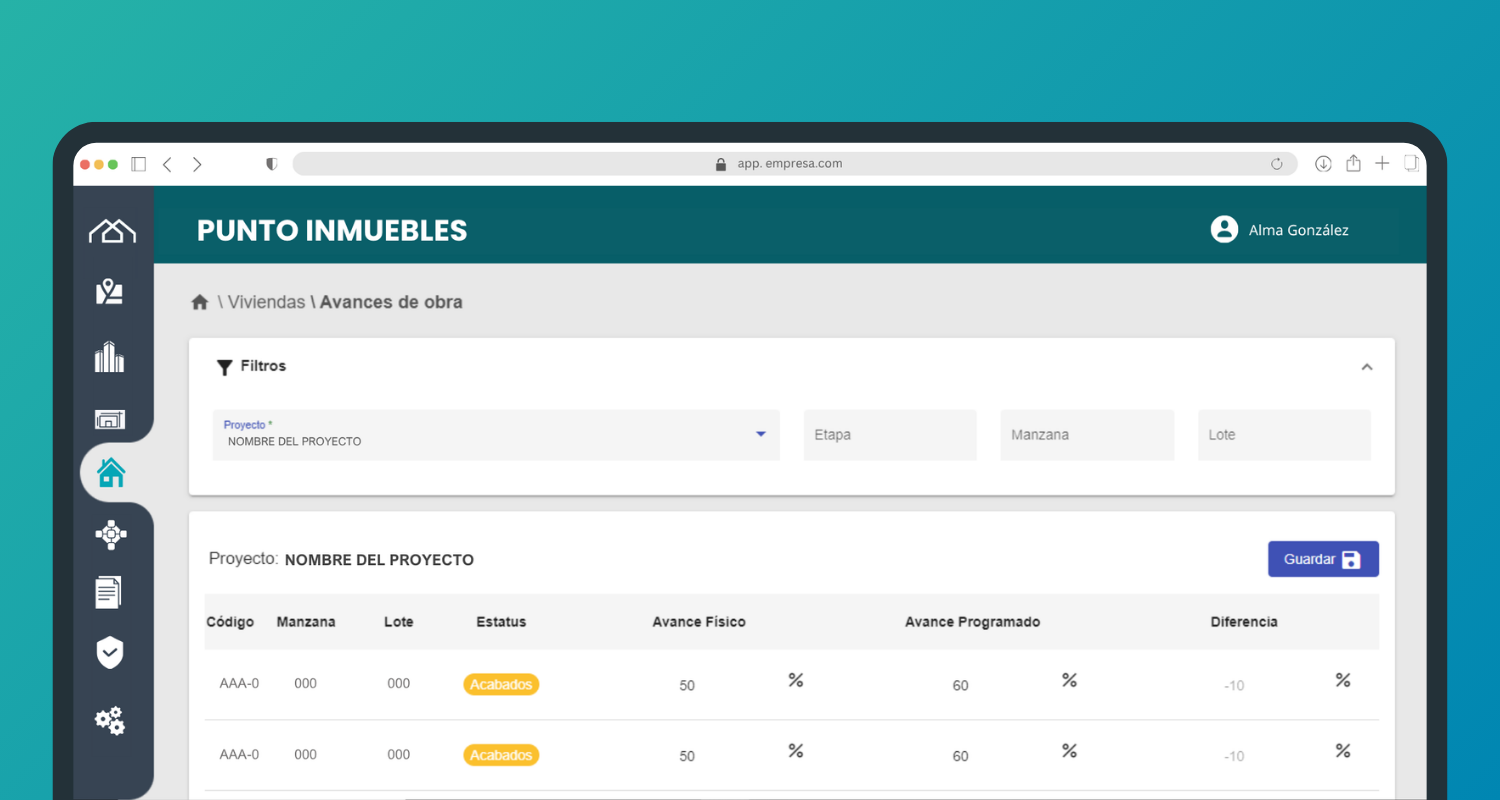Click the Etapa filter field
The width and height of the screenshot is (1500, 800).
click(x=889, y=435)
